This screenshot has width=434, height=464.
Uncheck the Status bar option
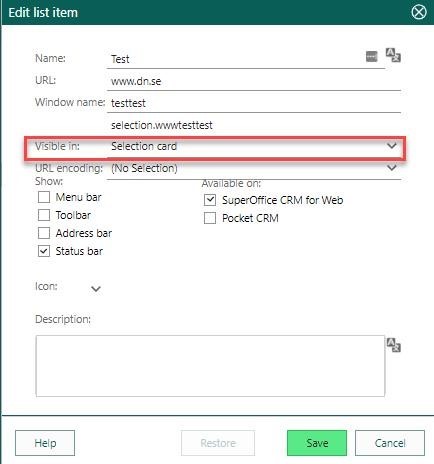[x=44, y=251]
